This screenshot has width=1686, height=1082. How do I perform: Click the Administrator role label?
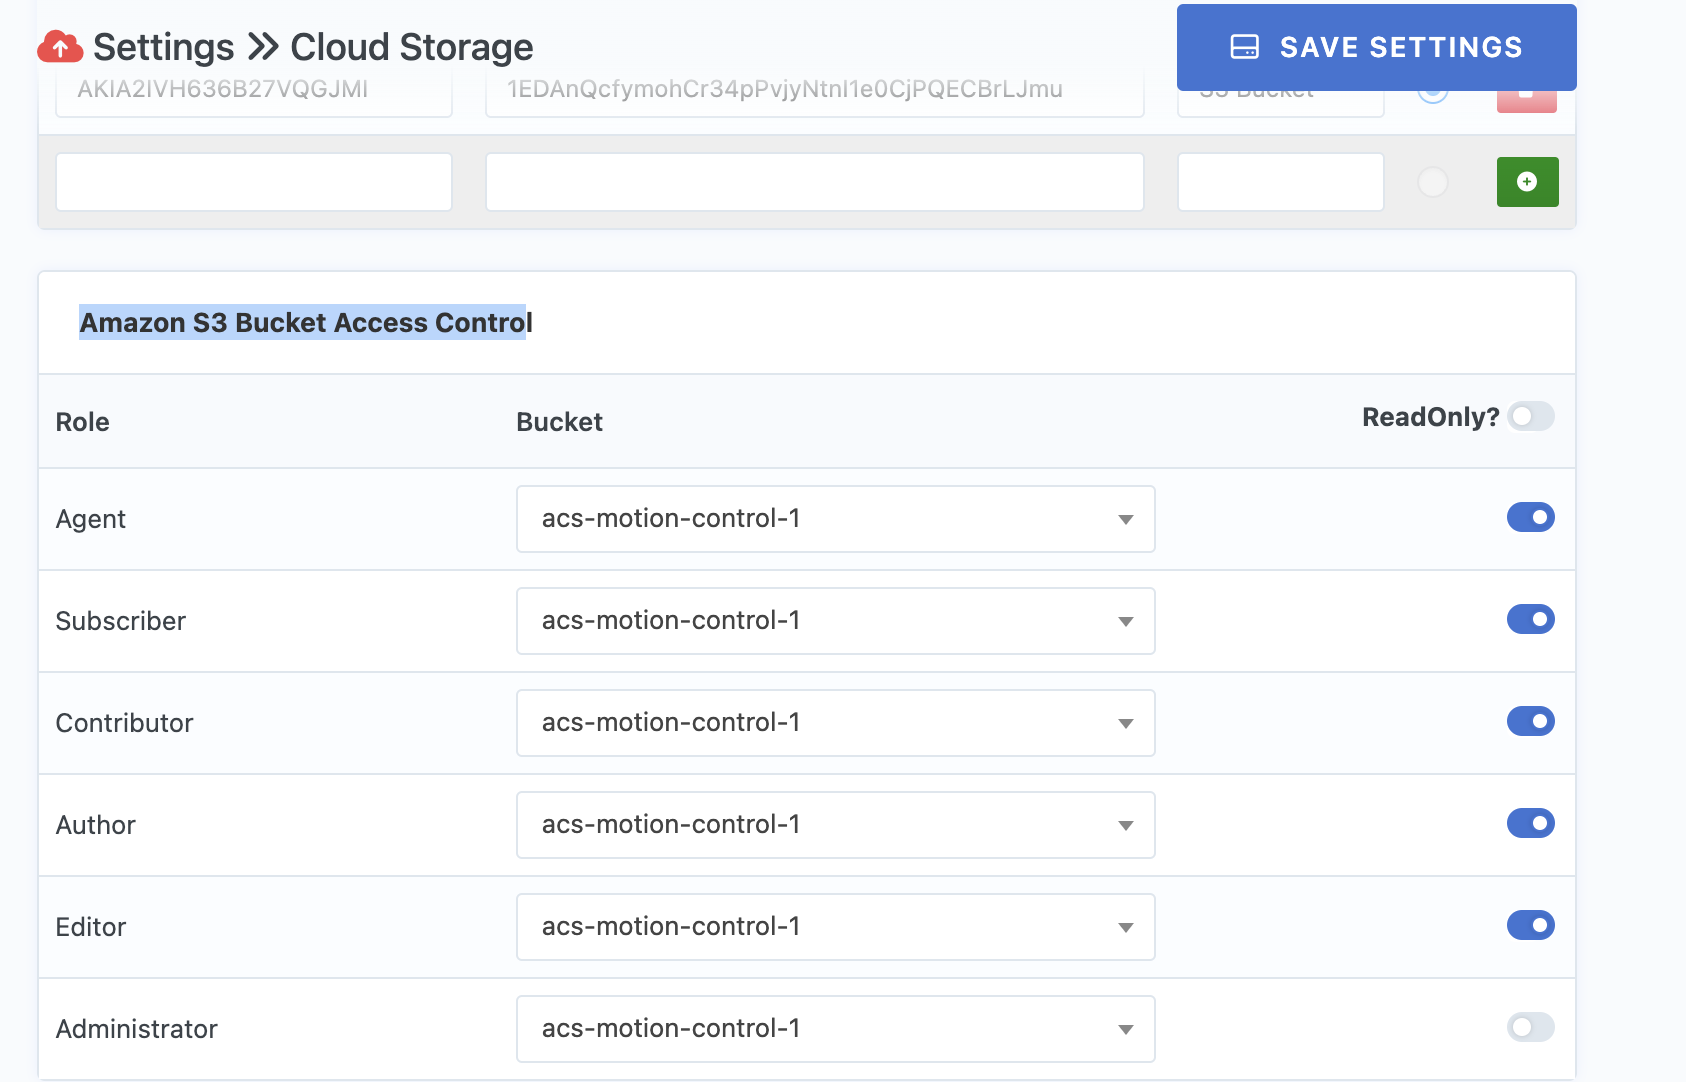pos(137,1029)
